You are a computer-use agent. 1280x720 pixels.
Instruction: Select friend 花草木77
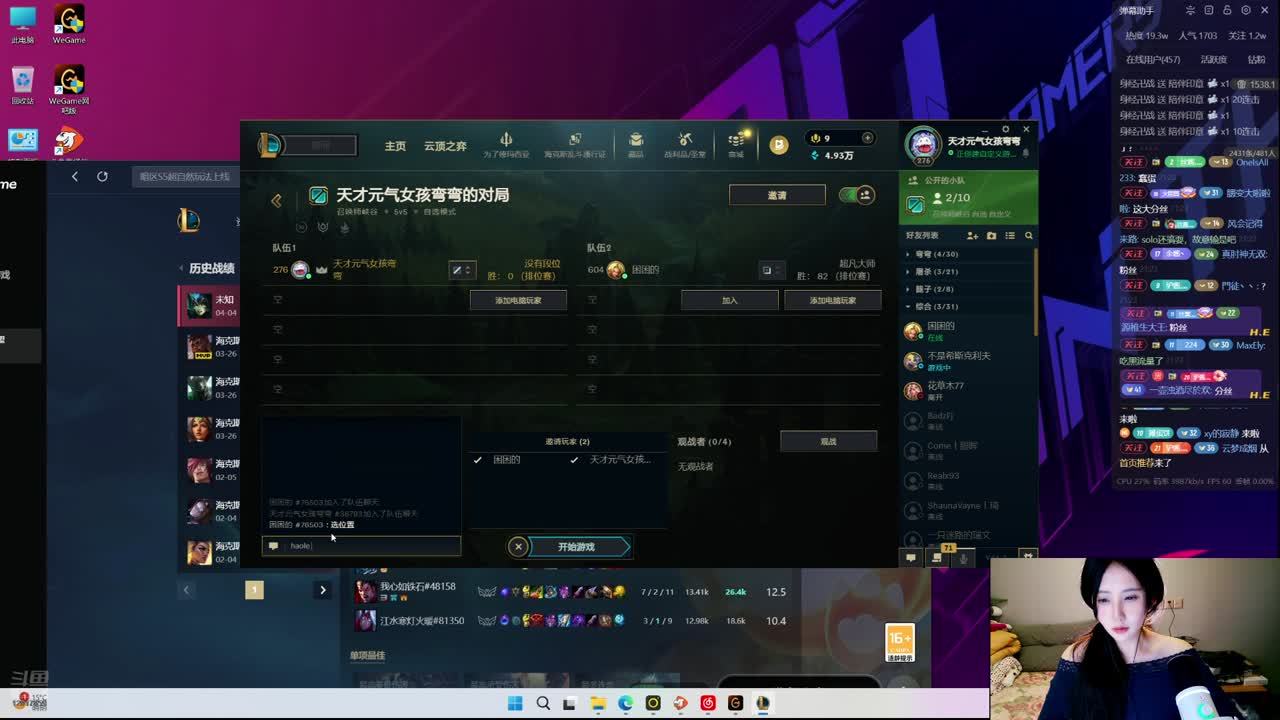967,390
